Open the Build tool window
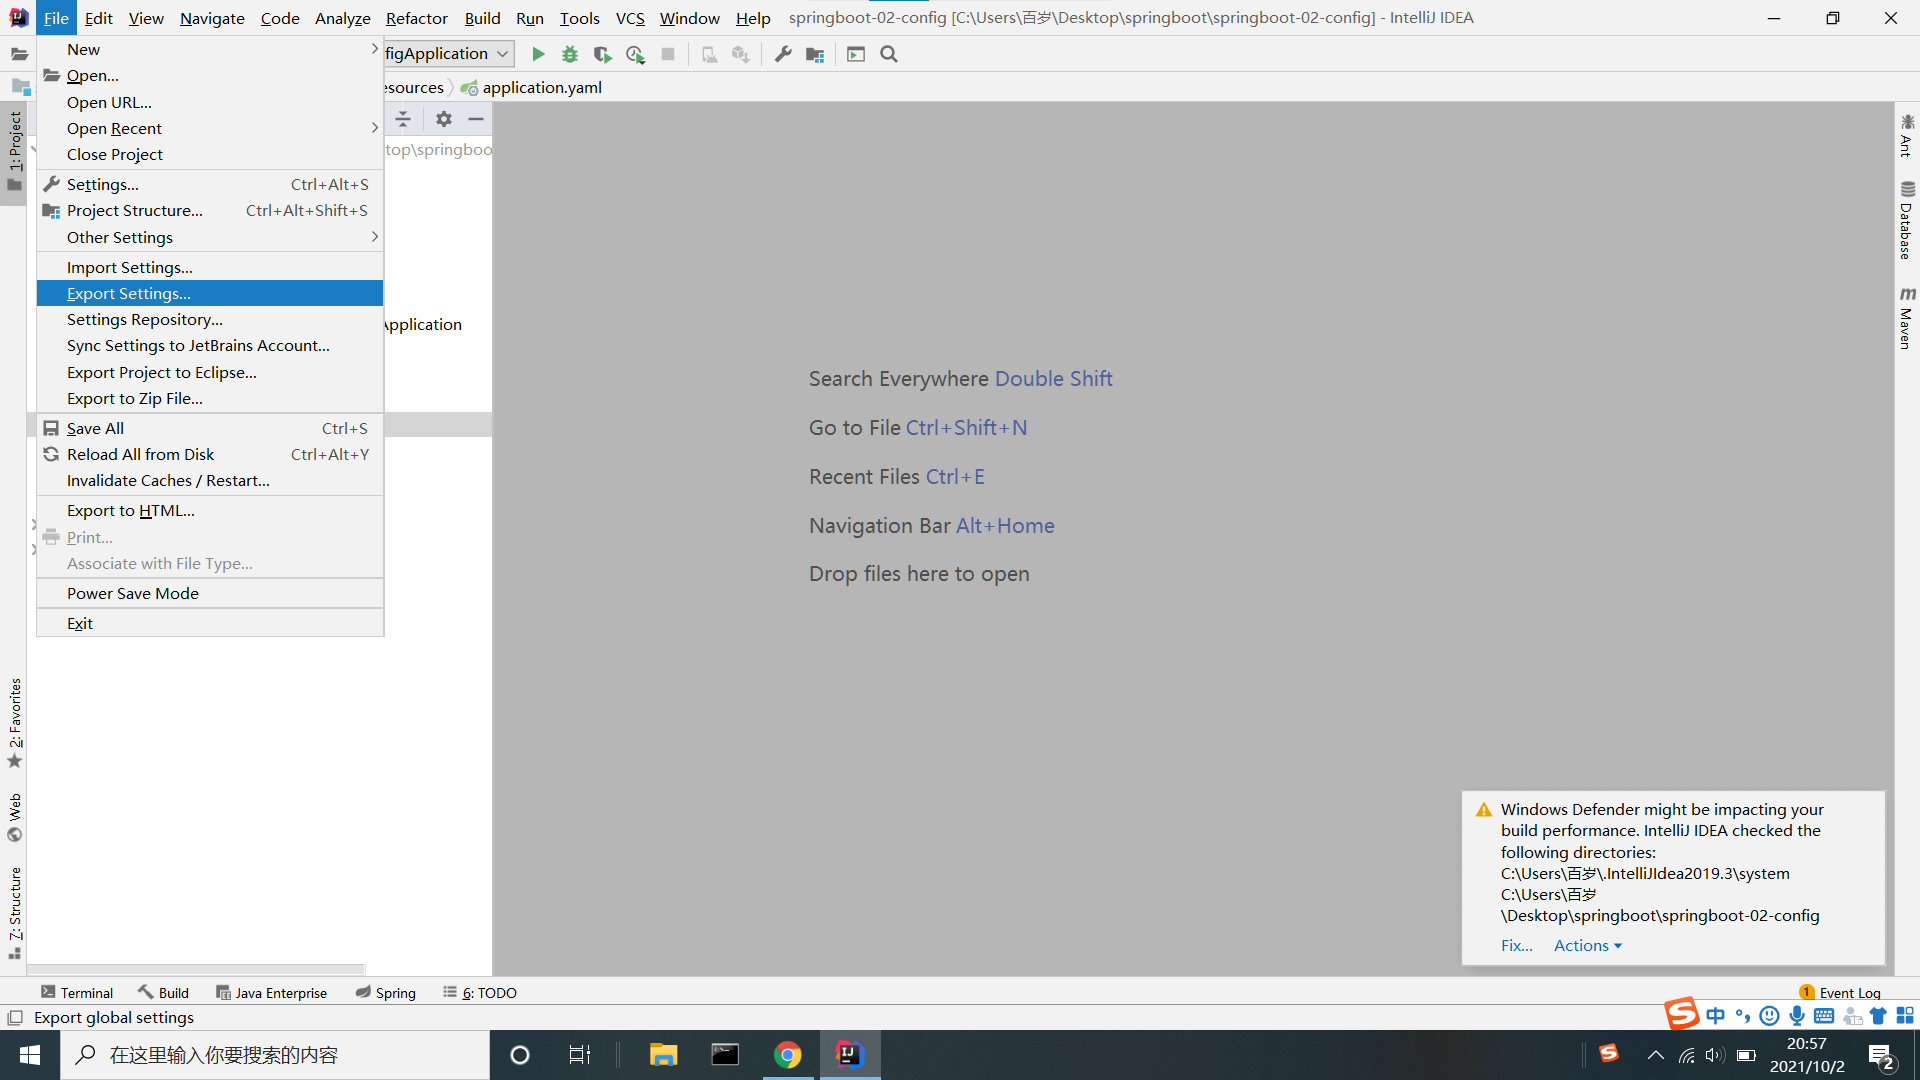This screenshot has width=1920, height=1080. pos(163,992)
